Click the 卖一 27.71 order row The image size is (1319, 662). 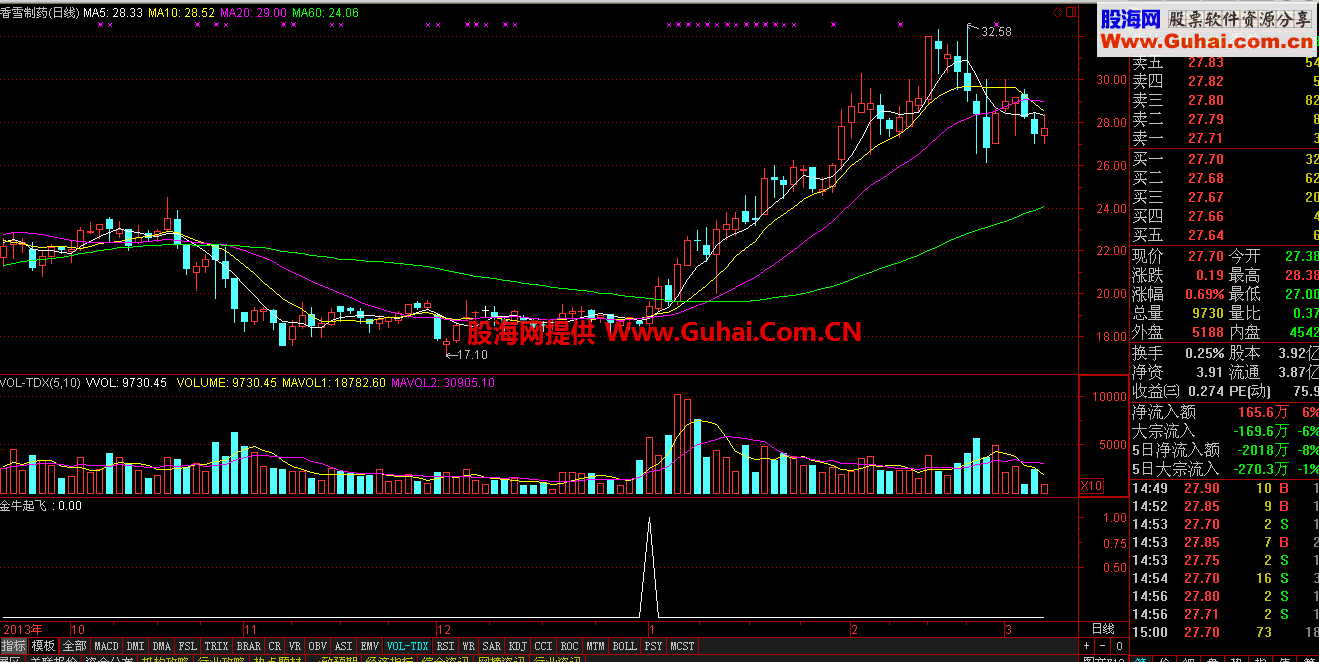1224,138
